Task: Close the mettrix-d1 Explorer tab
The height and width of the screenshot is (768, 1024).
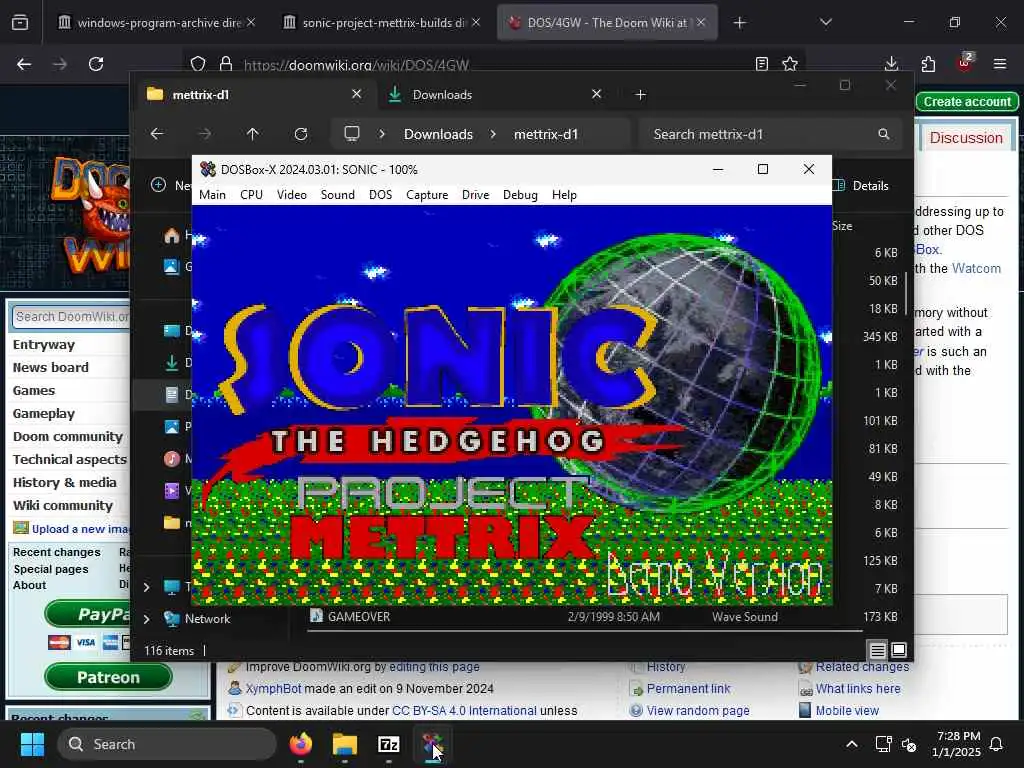Action: [357, 94]
